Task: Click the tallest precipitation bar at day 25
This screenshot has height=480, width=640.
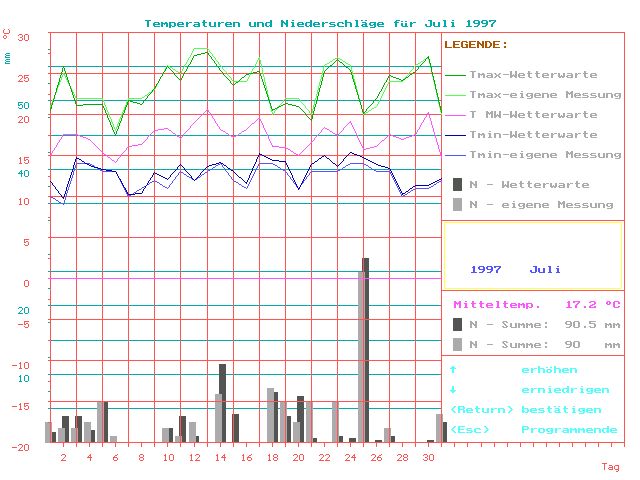Action: [x=365, y=350]
